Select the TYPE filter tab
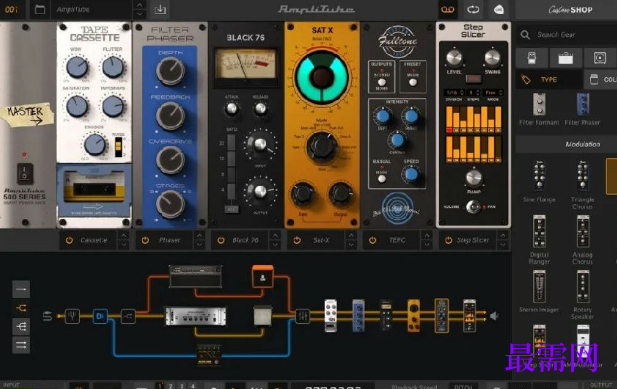Screen dimensions: 617x389 coord(549,79)
